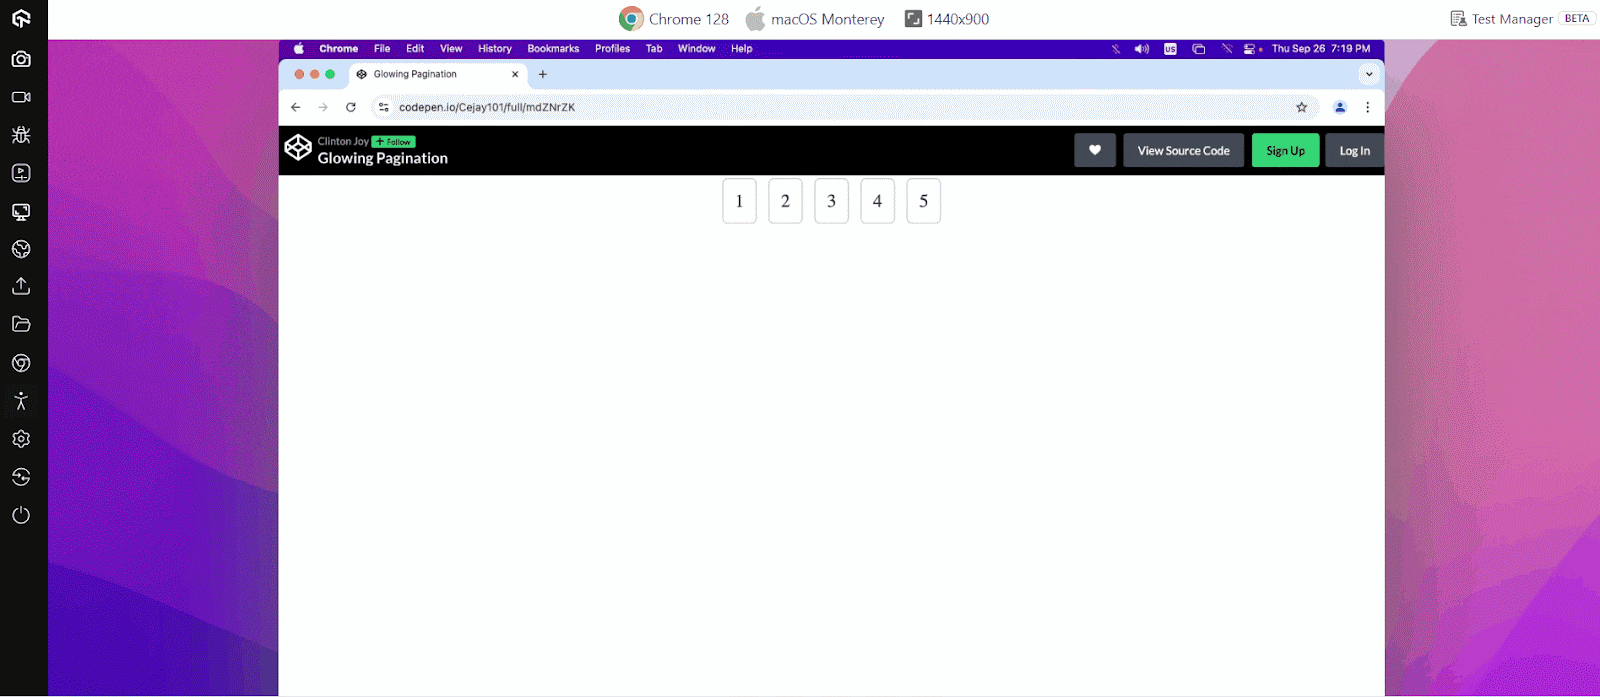This screenshot has height=697, width=1600.
Task: Open the video gallery icon in the sidebar
Action: [x=21, y=173]
